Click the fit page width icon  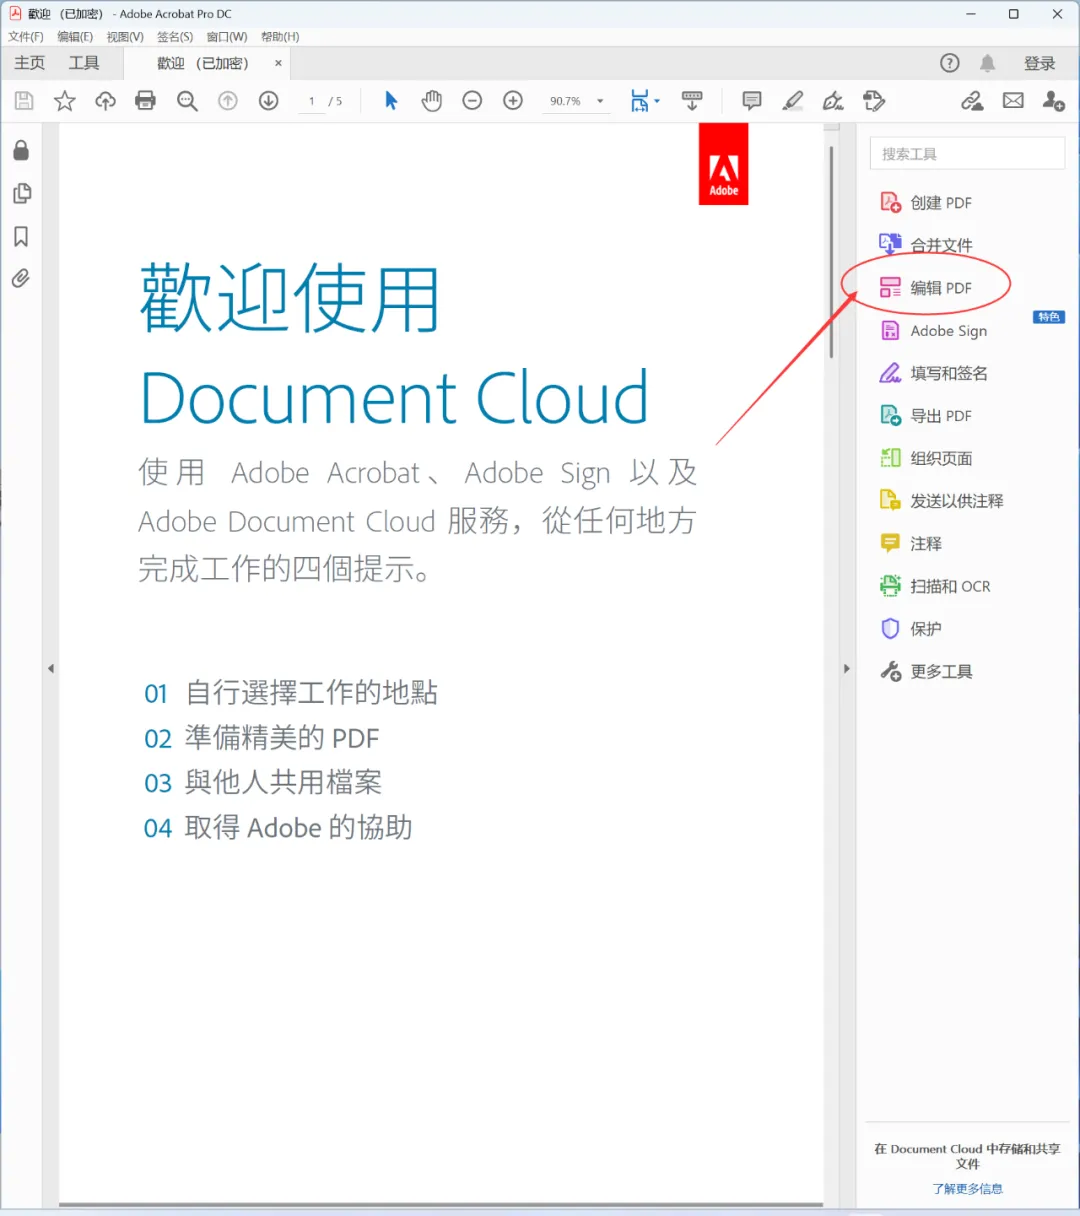[640, 101]
